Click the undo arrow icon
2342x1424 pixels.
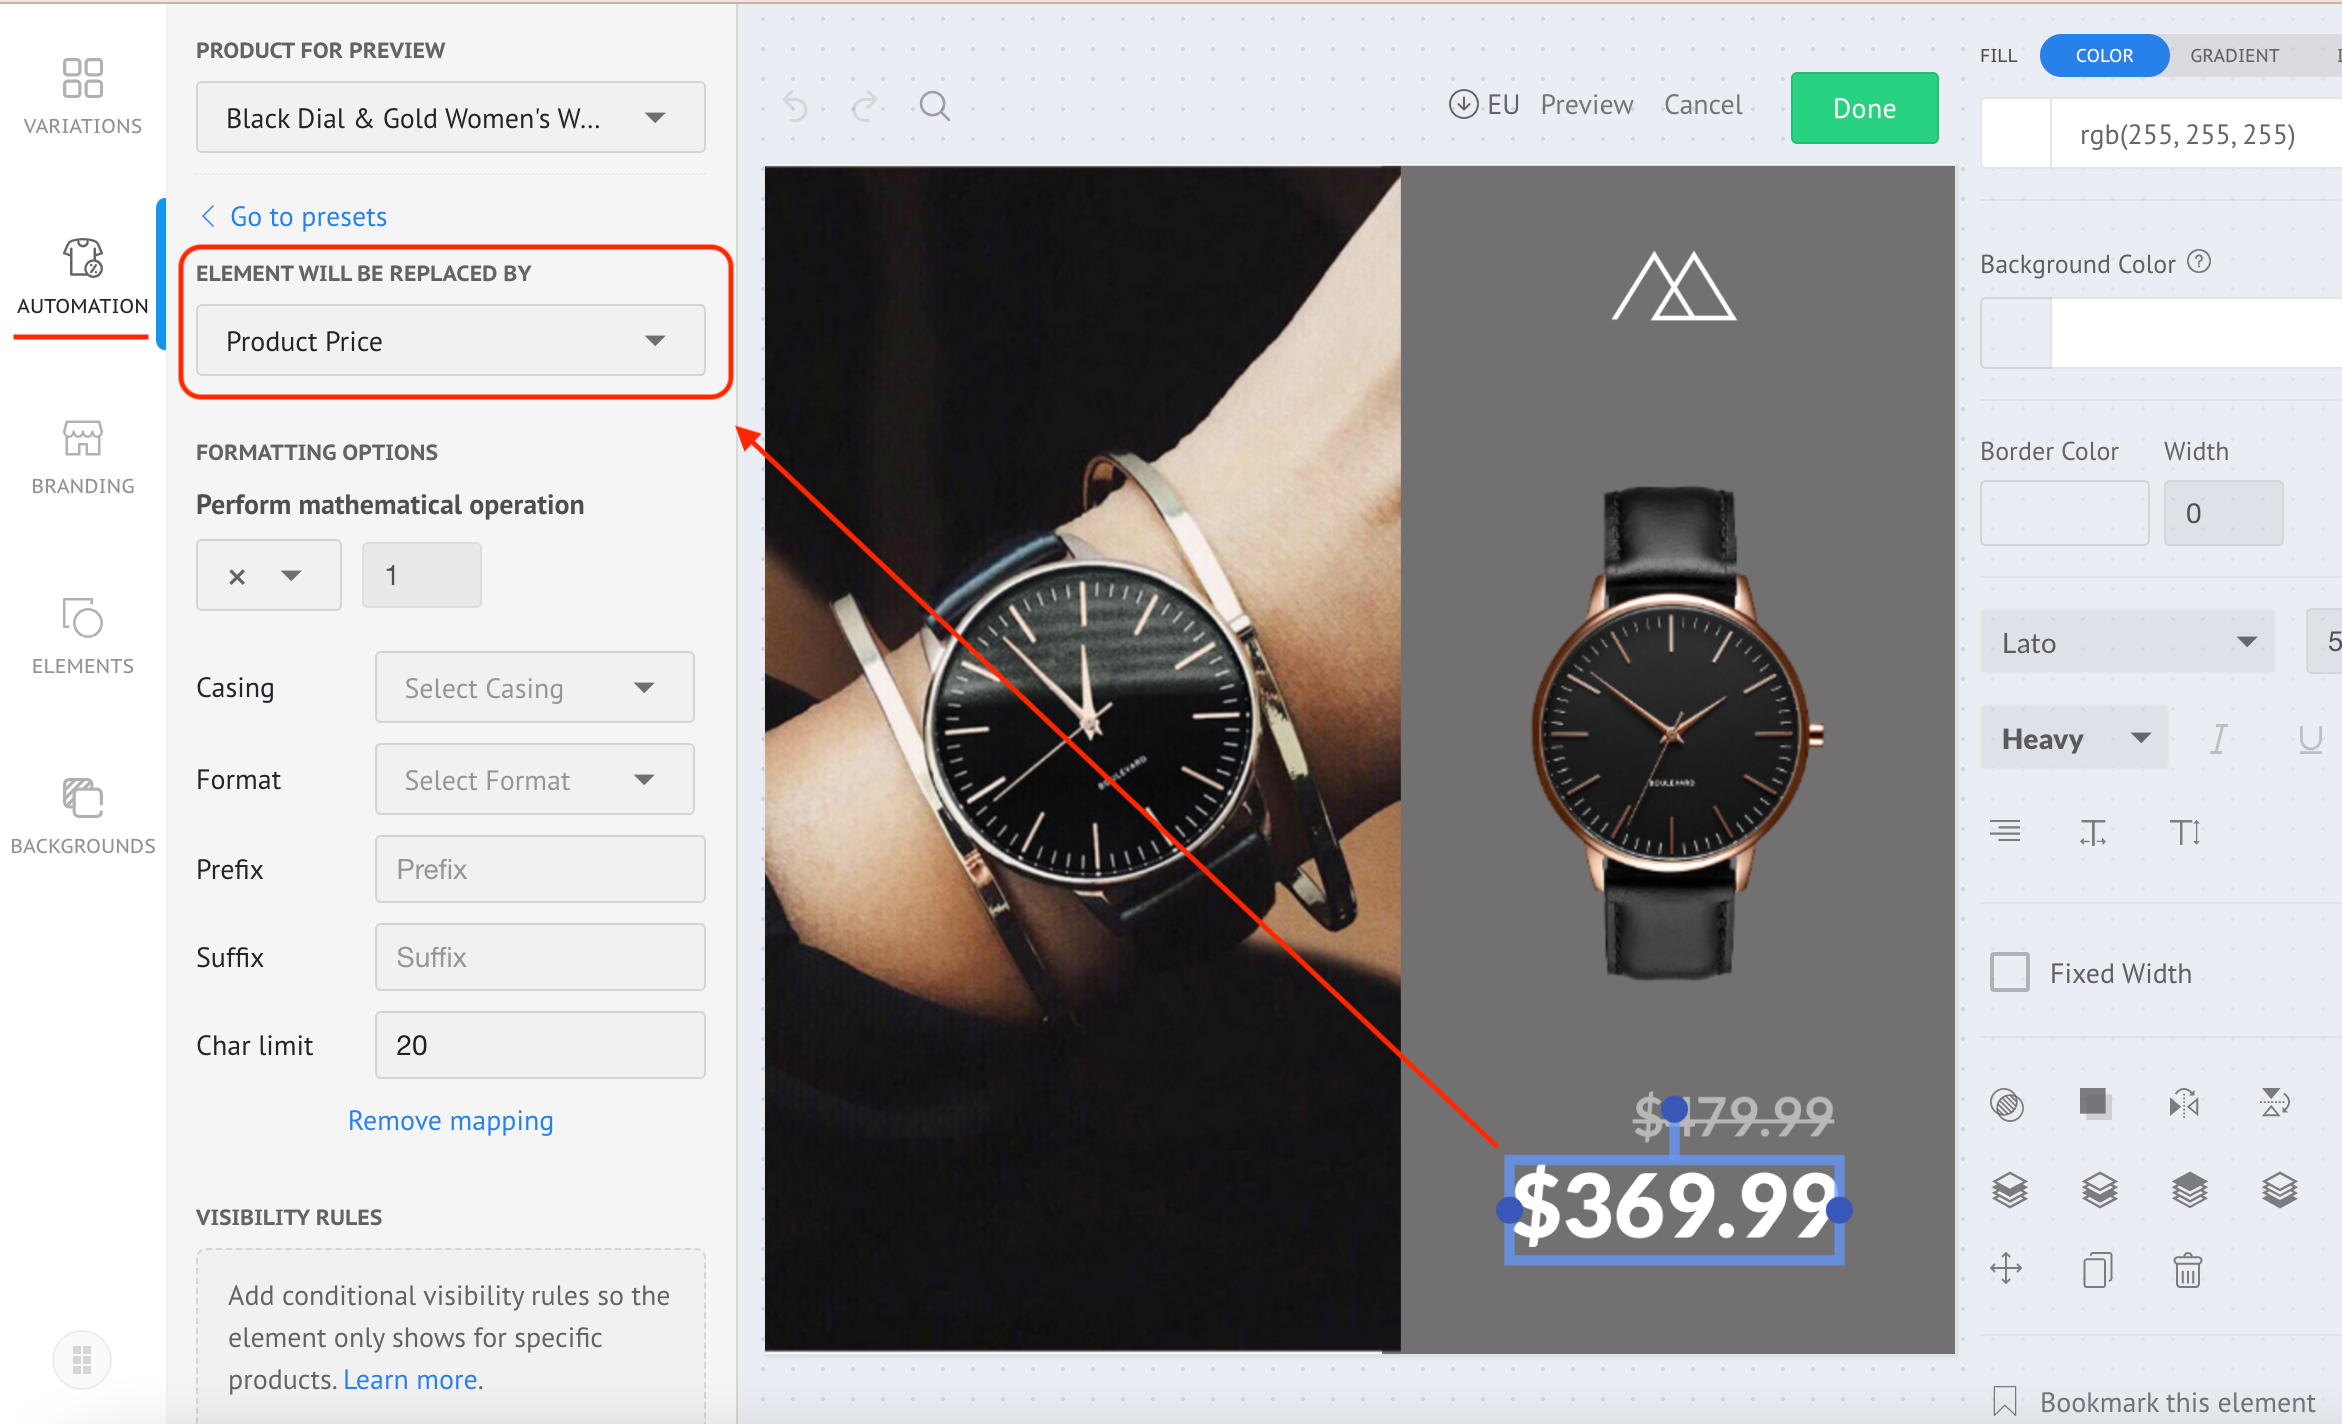click(795, 106)
